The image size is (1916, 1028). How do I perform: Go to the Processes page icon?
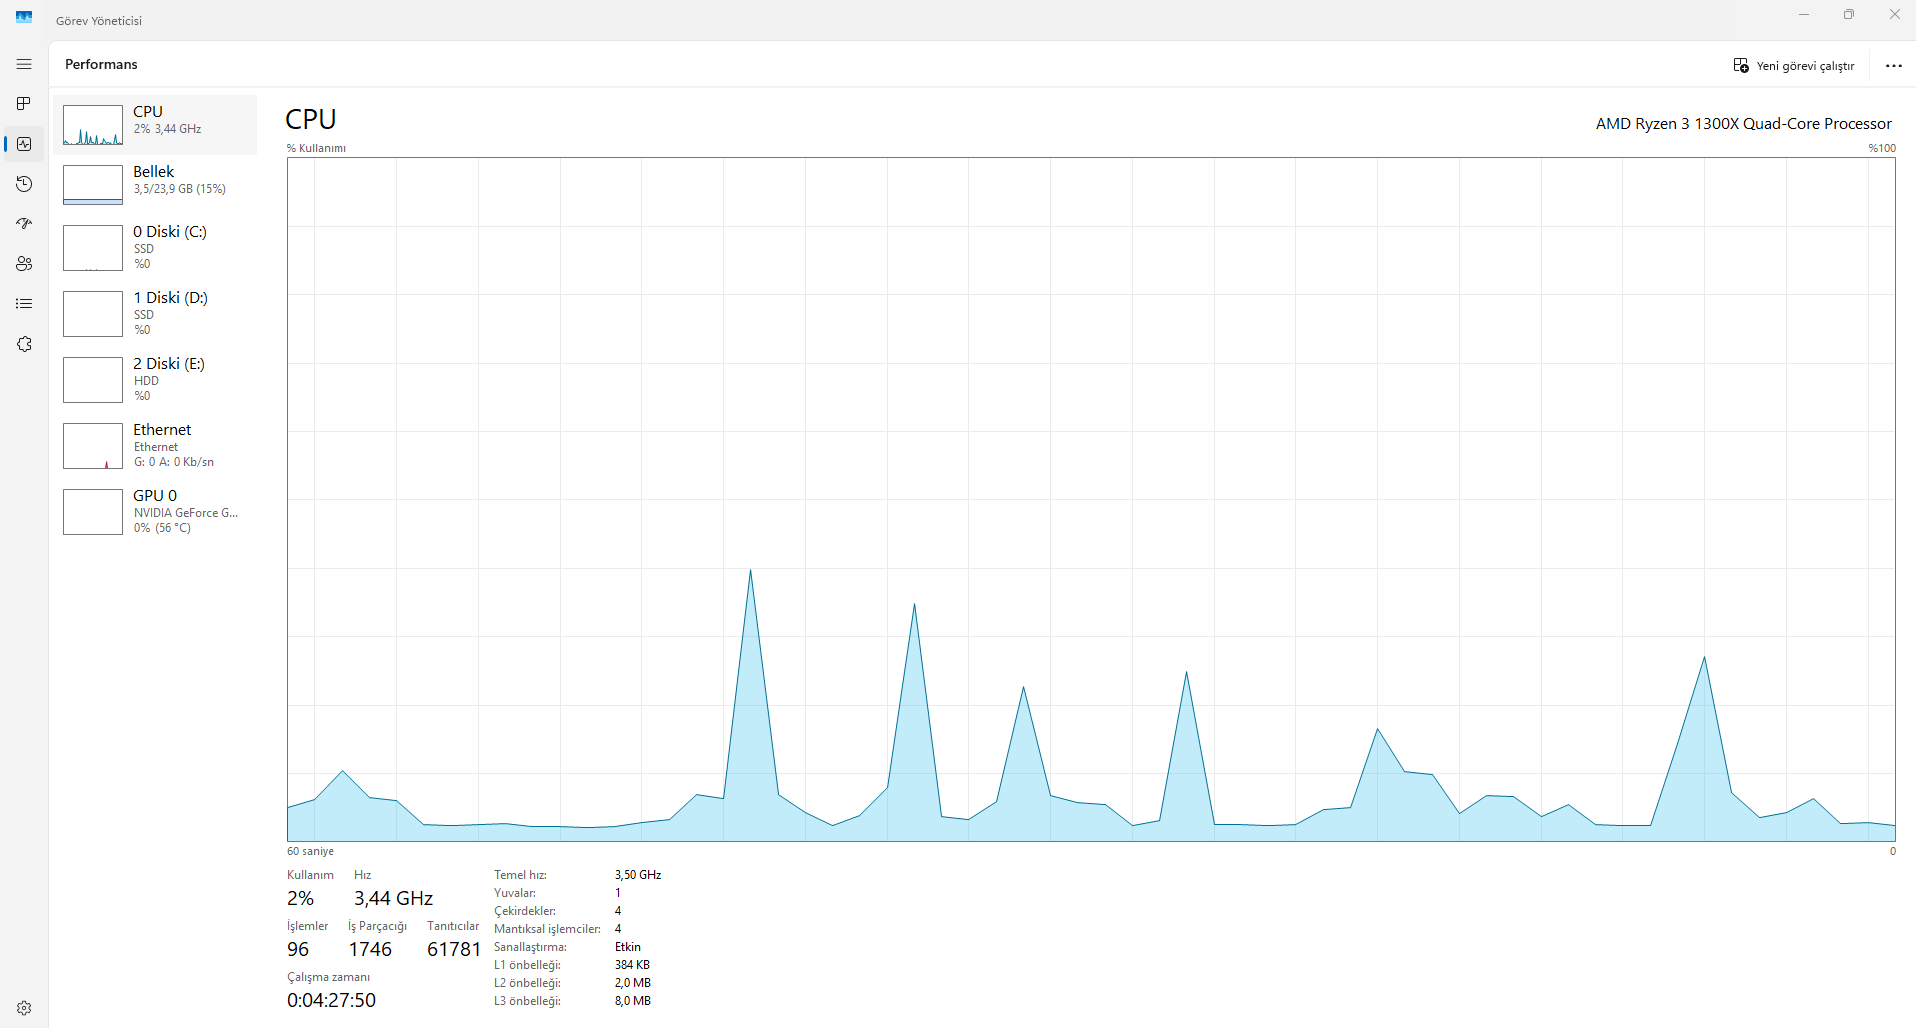pyautogui.click(x=24, y=104)
